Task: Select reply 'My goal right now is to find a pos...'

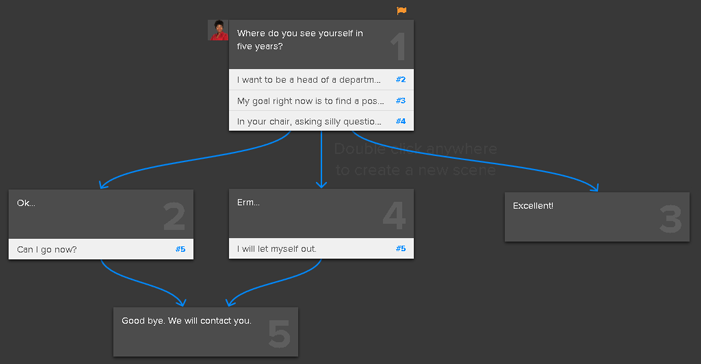Action: coord(321,101)
